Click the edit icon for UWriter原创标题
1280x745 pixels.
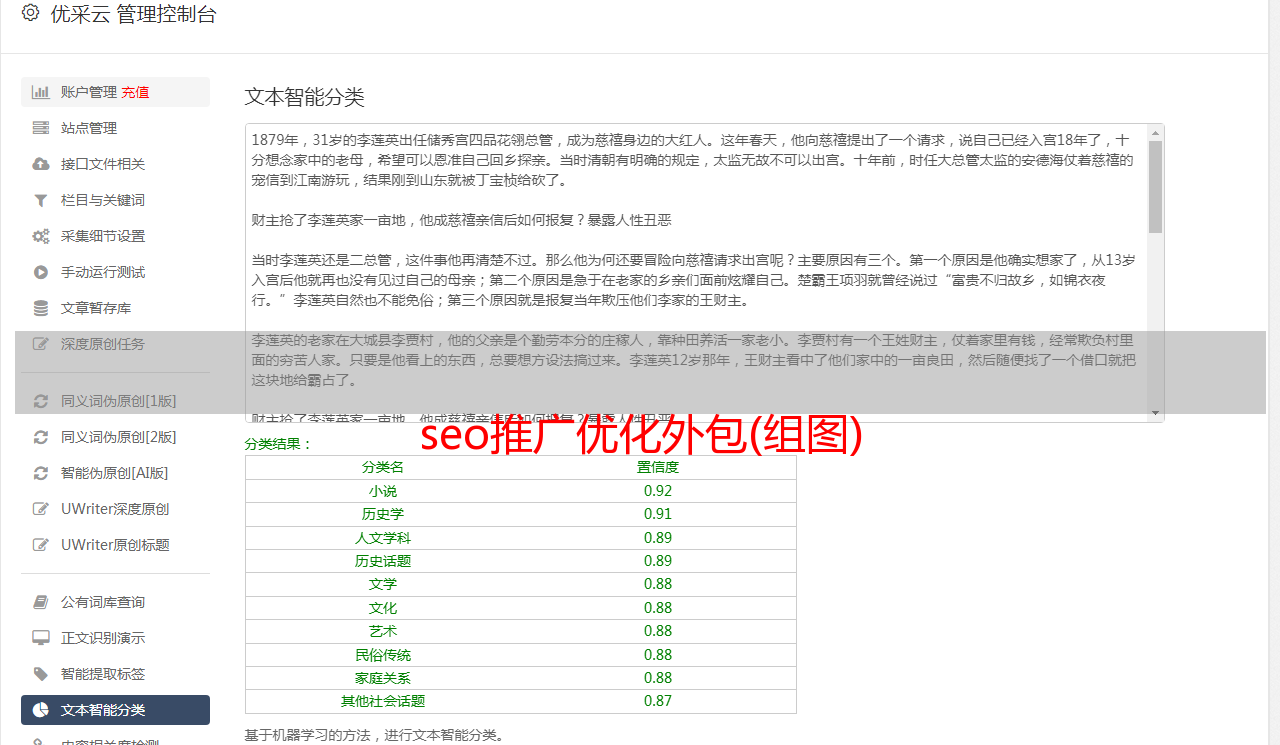pos(41,545)
